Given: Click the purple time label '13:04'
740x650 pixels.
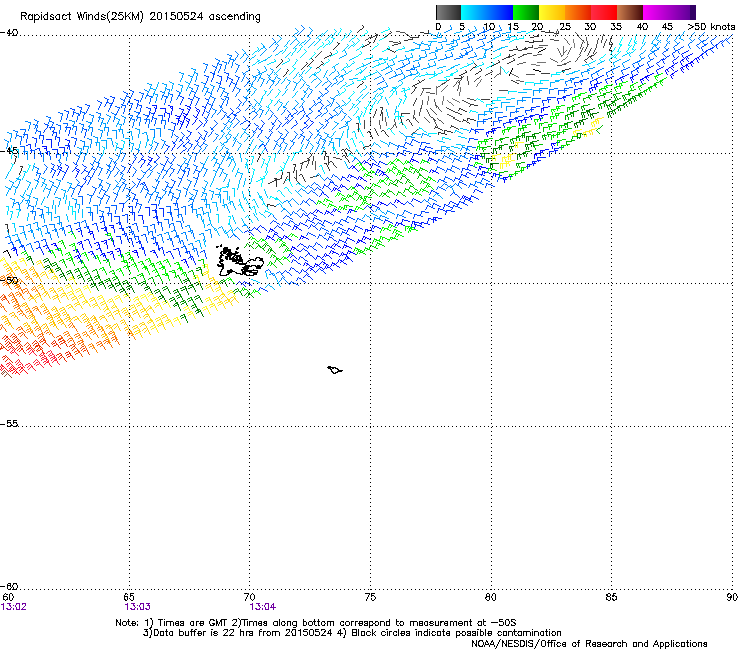Looking at the screenshot, I should pos(263,607).
